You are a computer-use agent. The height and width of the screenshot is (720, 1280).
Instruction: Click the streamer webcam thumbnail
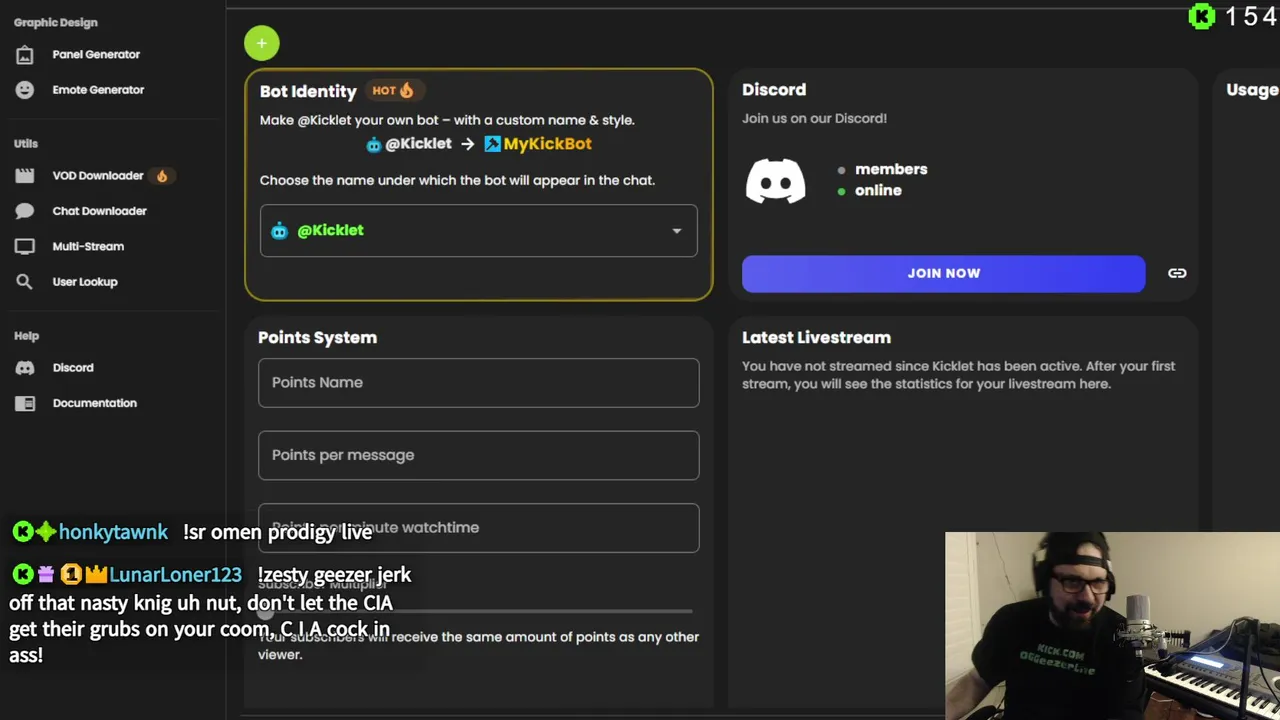1112,626
